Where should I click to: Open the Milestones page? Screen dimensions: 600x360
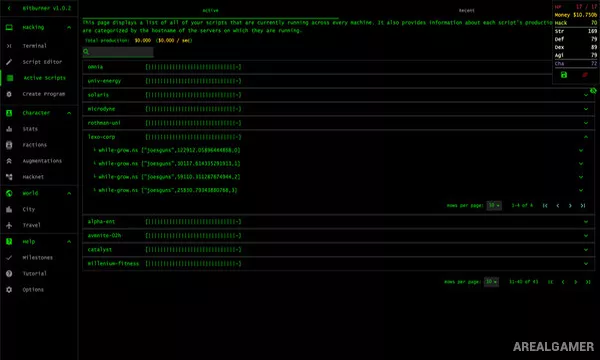click(x=39, y=258)
